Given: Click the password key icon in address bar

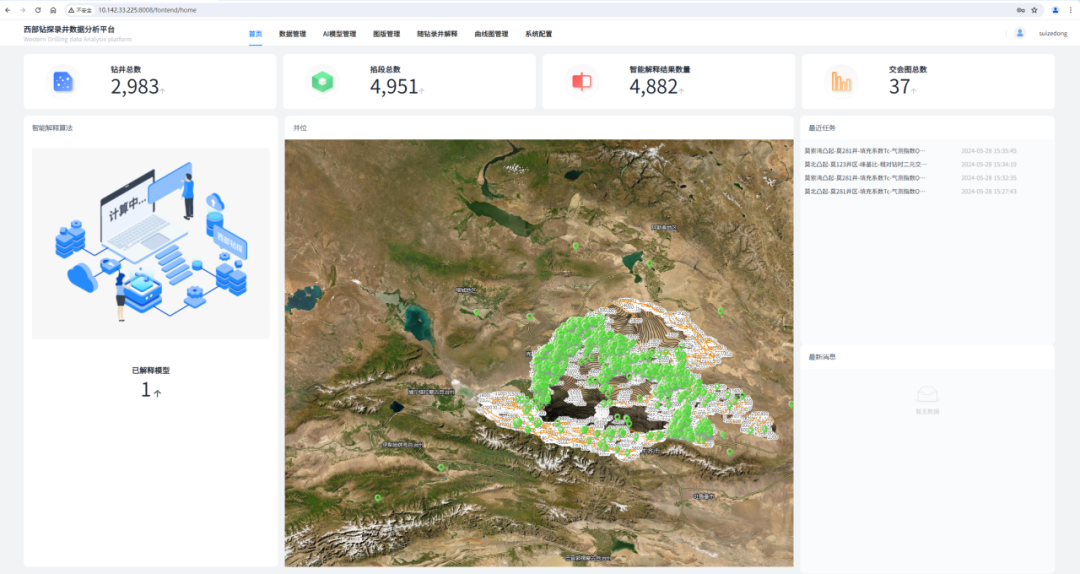Looking at the screenshot, I should pyautogui.click(x=1020, y=10).
